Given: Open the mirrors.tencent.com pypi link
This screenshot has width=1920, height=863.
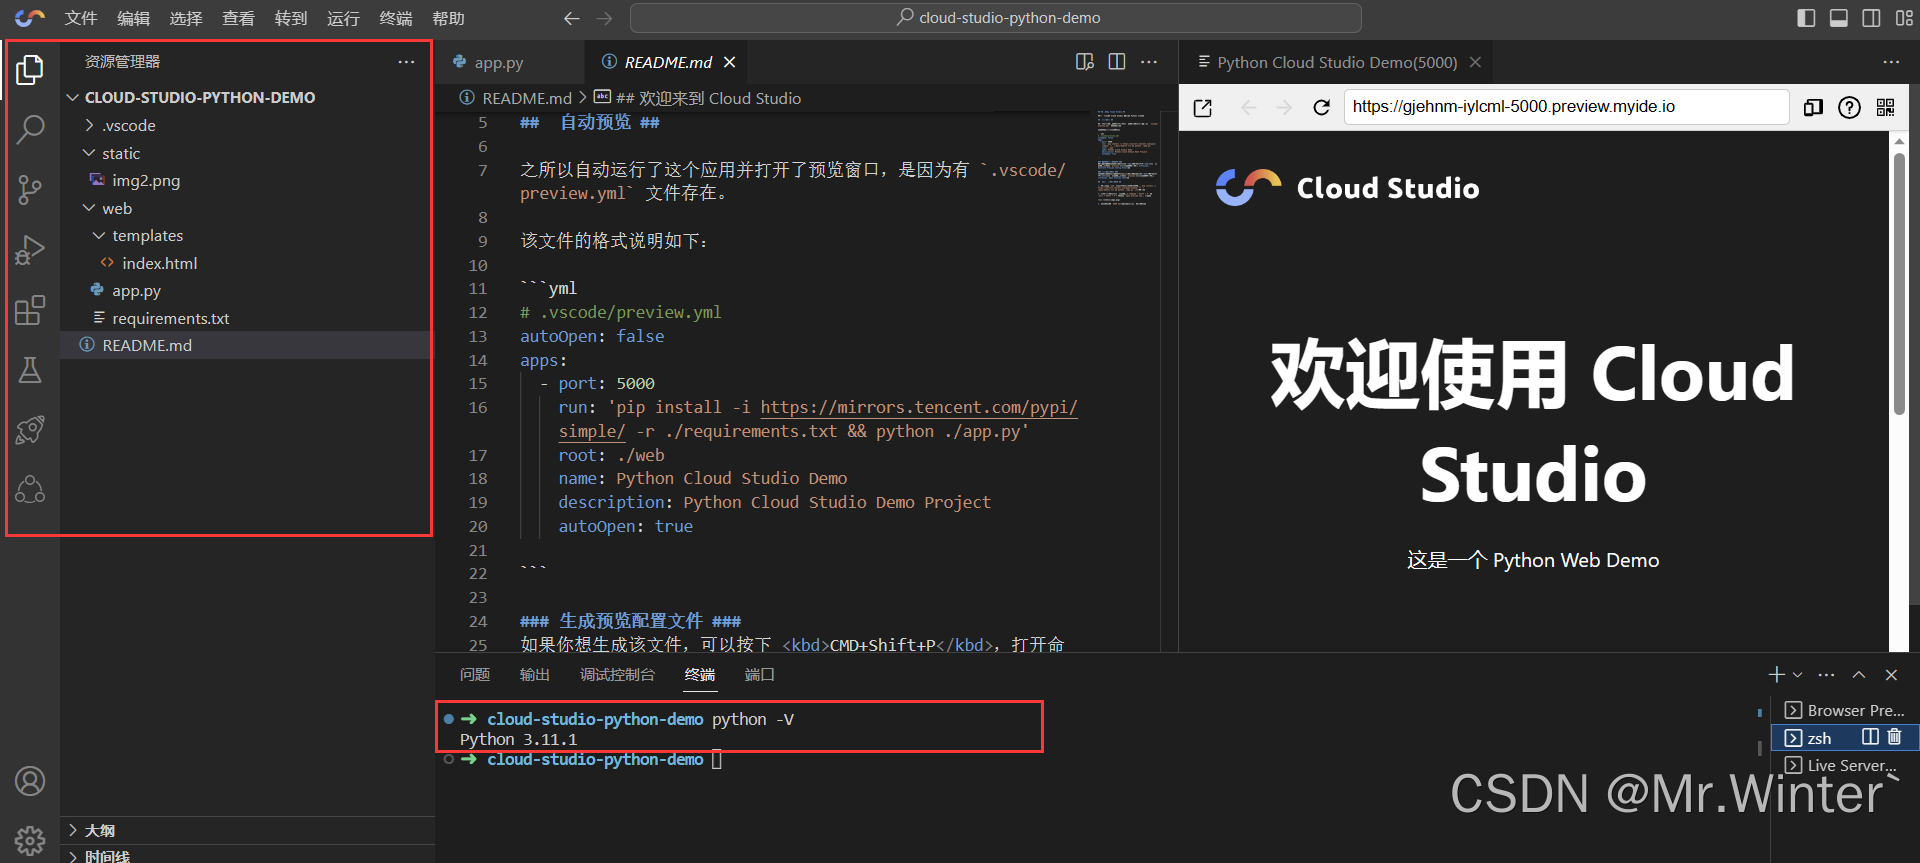Looking at the screenshot, I should (918, 407).
